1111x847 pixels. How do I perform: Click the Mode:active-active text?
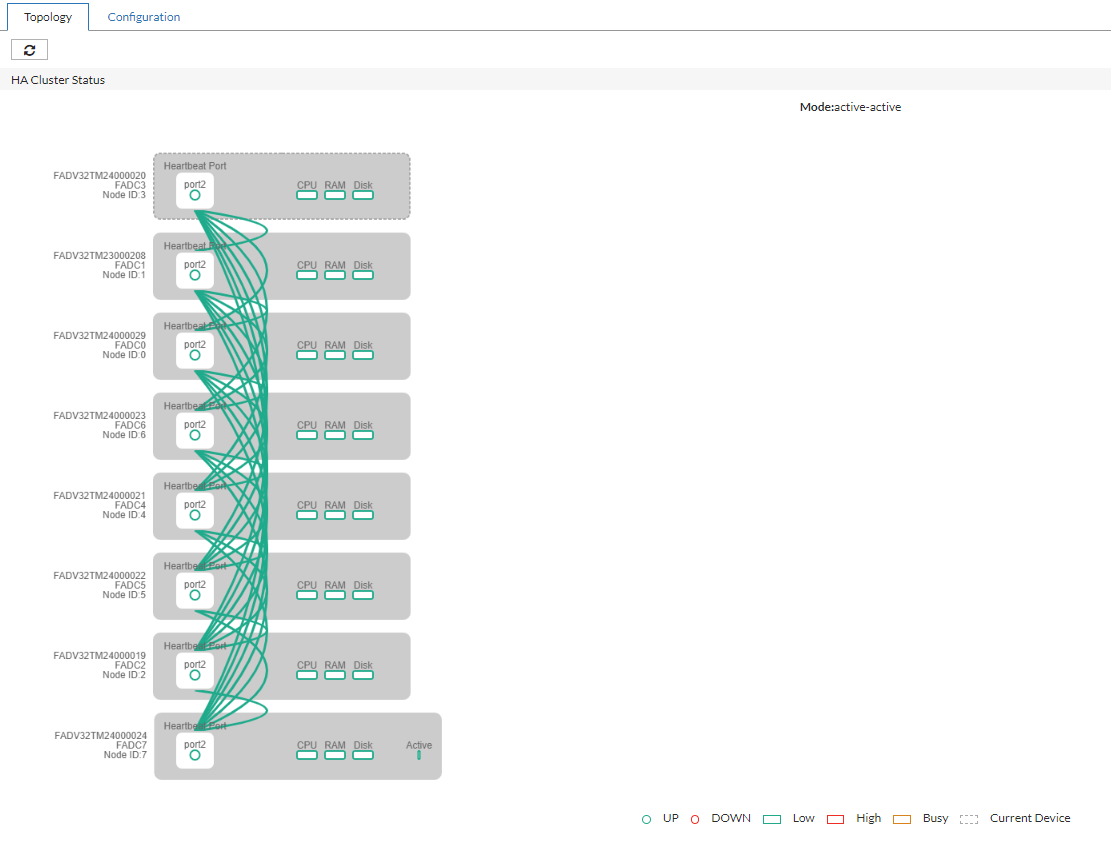tap(850, 107)
